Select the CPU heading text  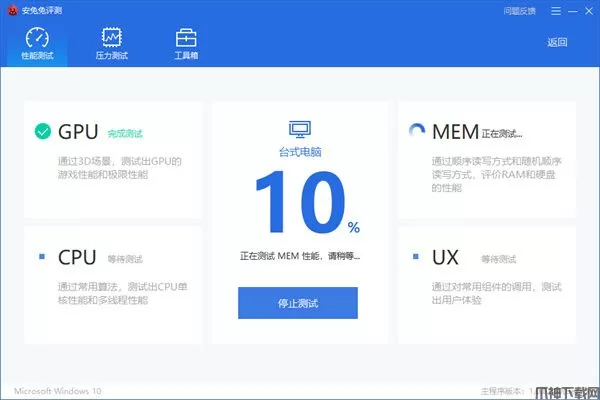point(77,257)
